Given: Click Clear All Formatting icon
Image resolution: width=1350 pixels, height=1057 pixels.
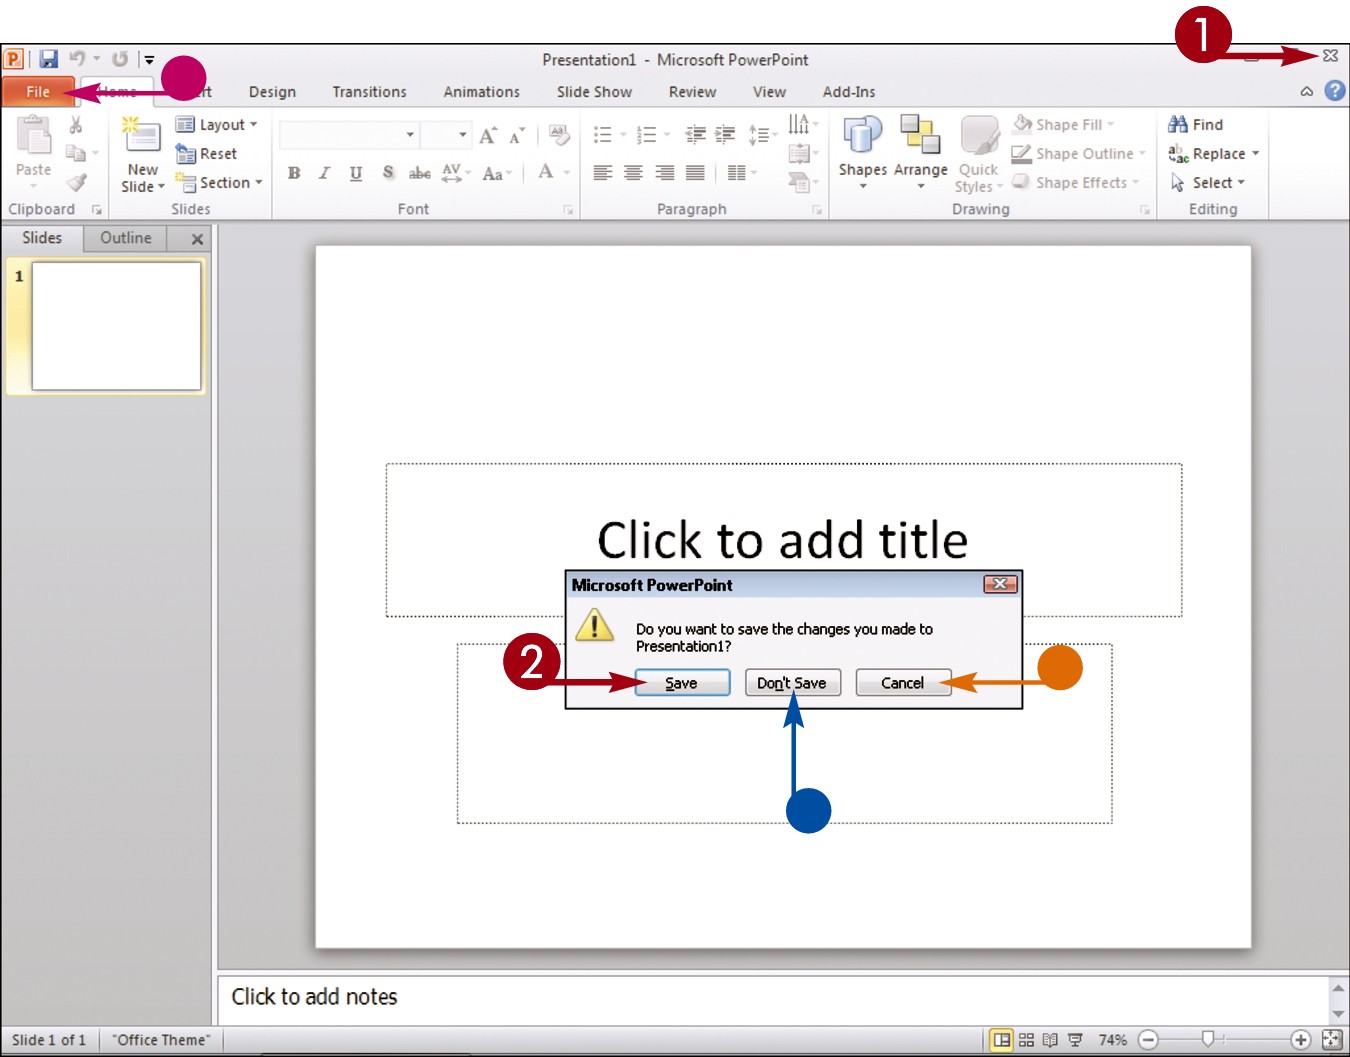Looking at the screenshot, I should [x=559, y=135].
